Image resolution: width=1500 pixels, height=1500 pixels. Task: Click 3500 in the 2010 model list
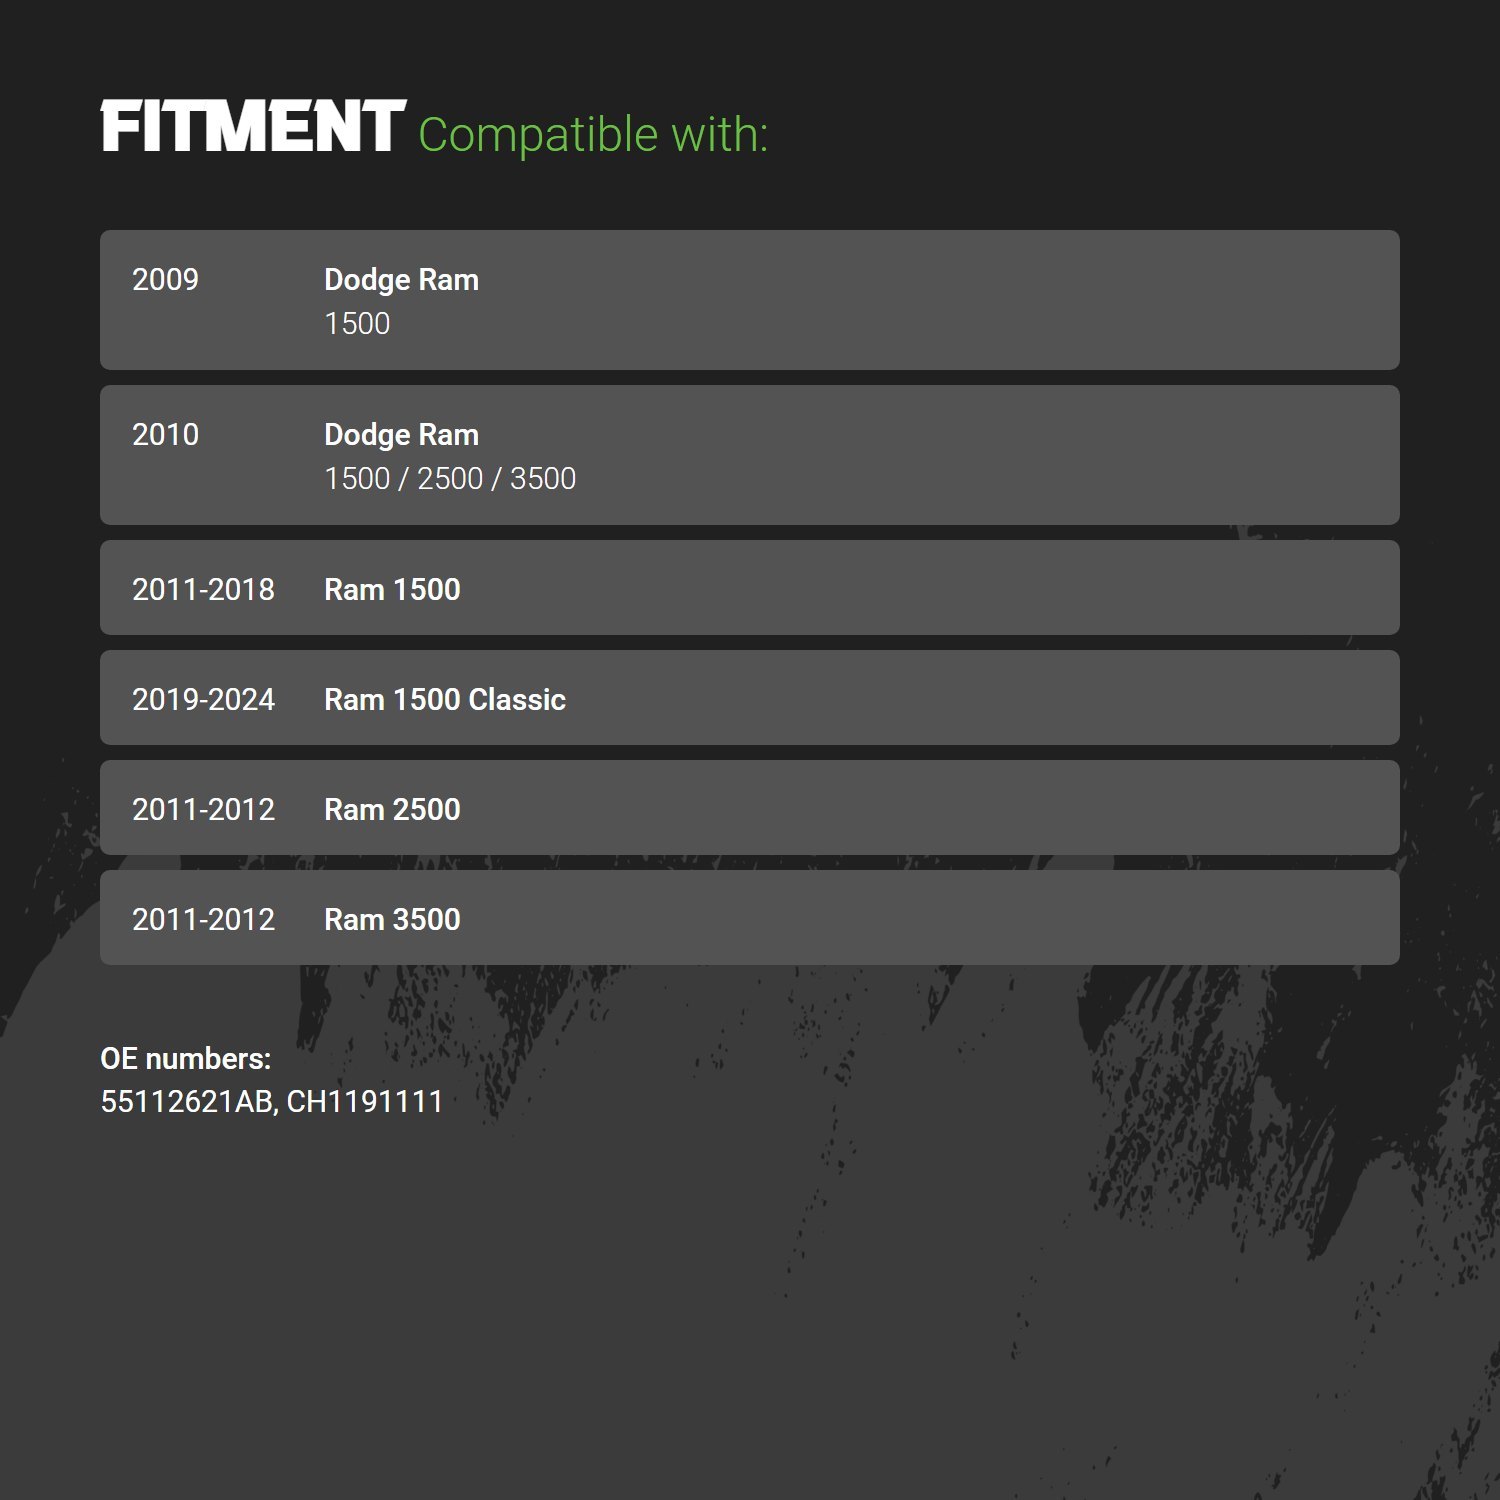pos(543,479)
